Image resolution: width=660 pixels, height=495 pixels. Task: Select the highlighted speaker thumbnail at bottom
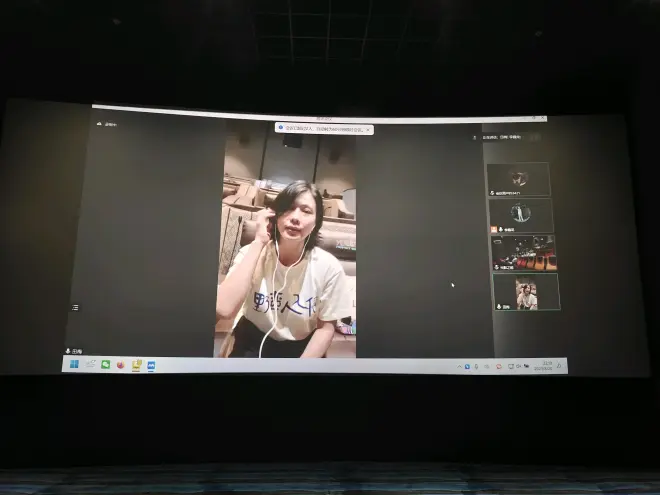coord(526,292)
